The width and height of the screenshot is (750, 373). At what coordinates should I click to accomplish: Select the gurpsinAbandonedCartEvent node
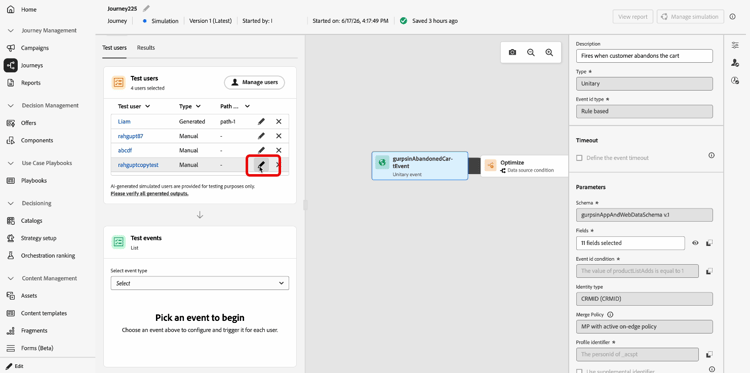(x=419, y=165)
